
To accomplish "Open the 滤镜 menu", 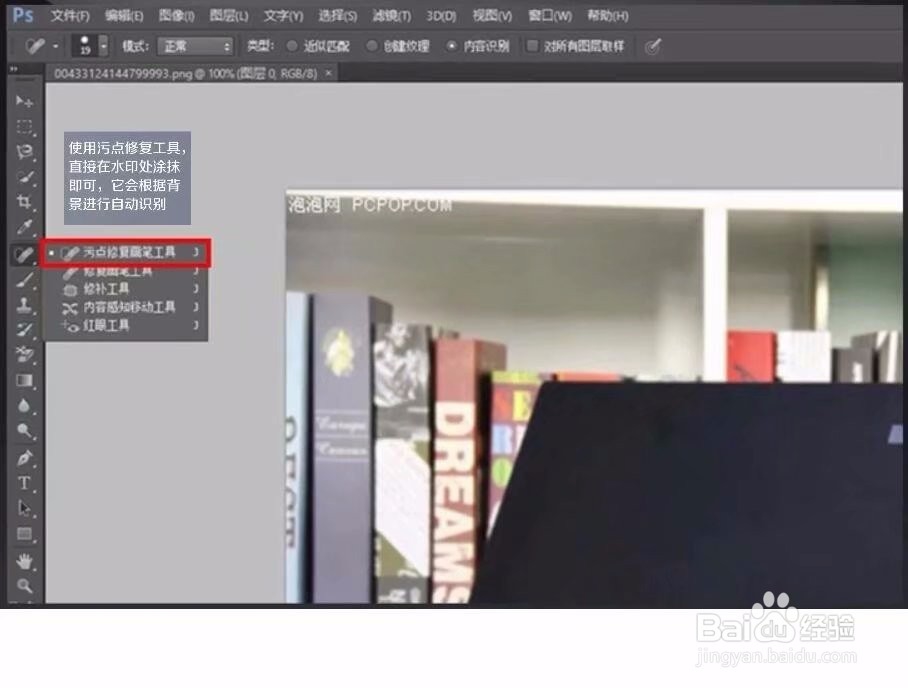I will pyautogui.click(x=390, y=15).
